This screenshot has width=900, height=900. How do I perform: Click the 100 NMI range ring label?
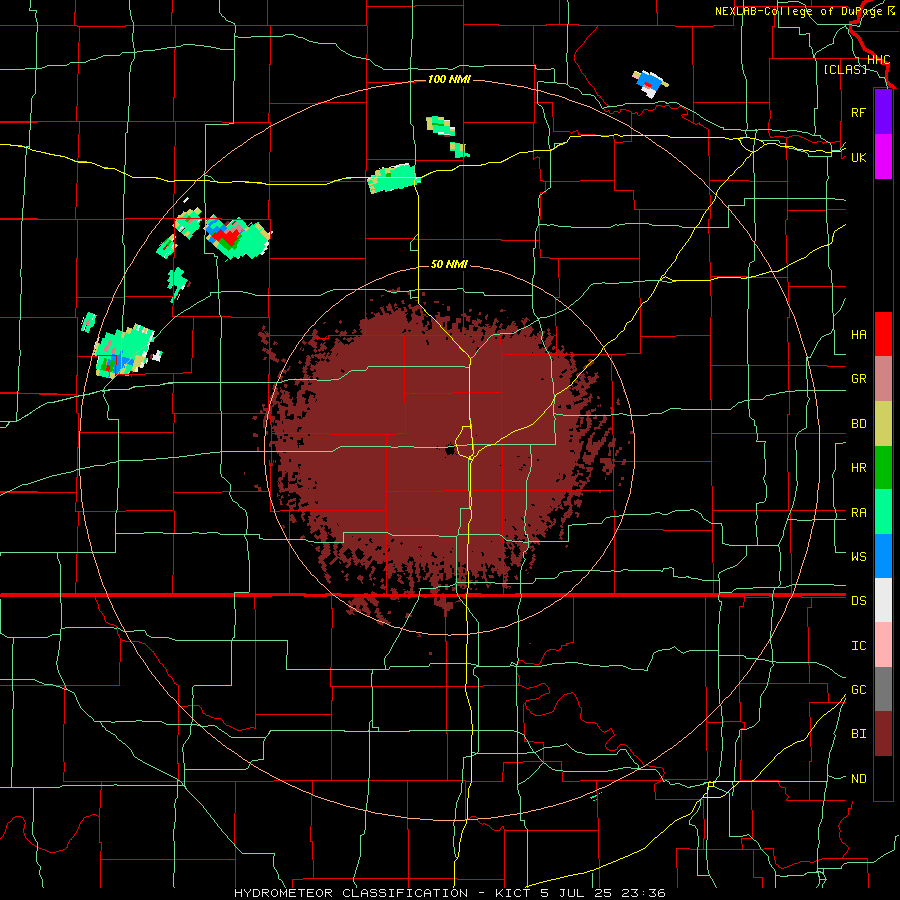tap(449, 79)
